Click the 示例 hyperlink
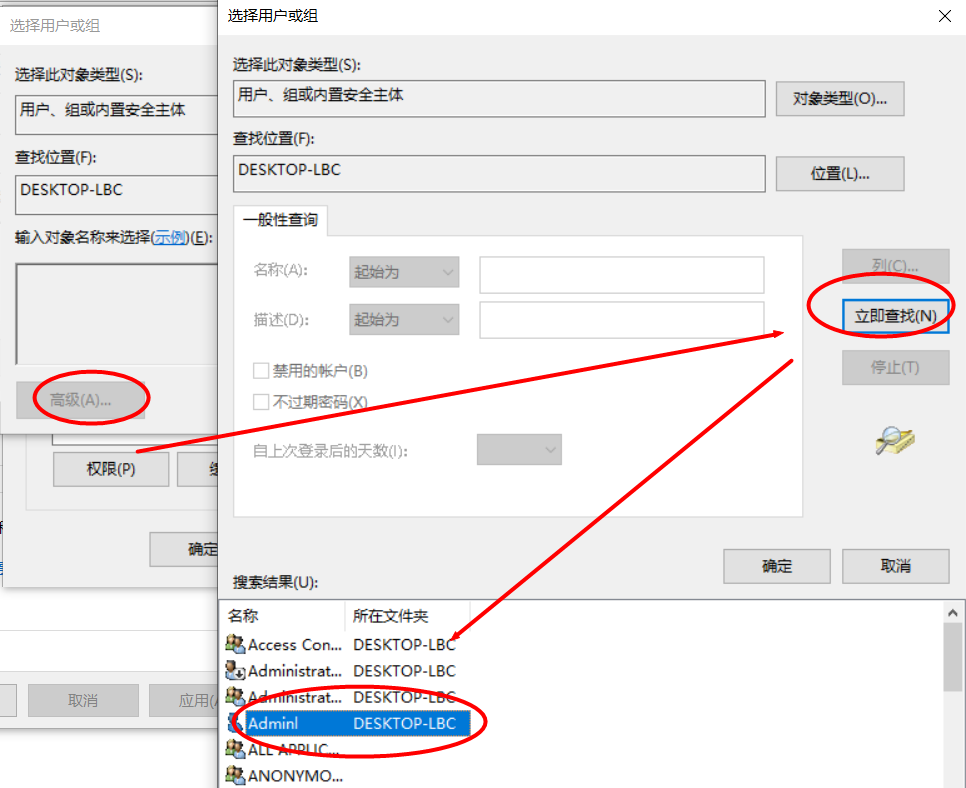 pos(170,237)
